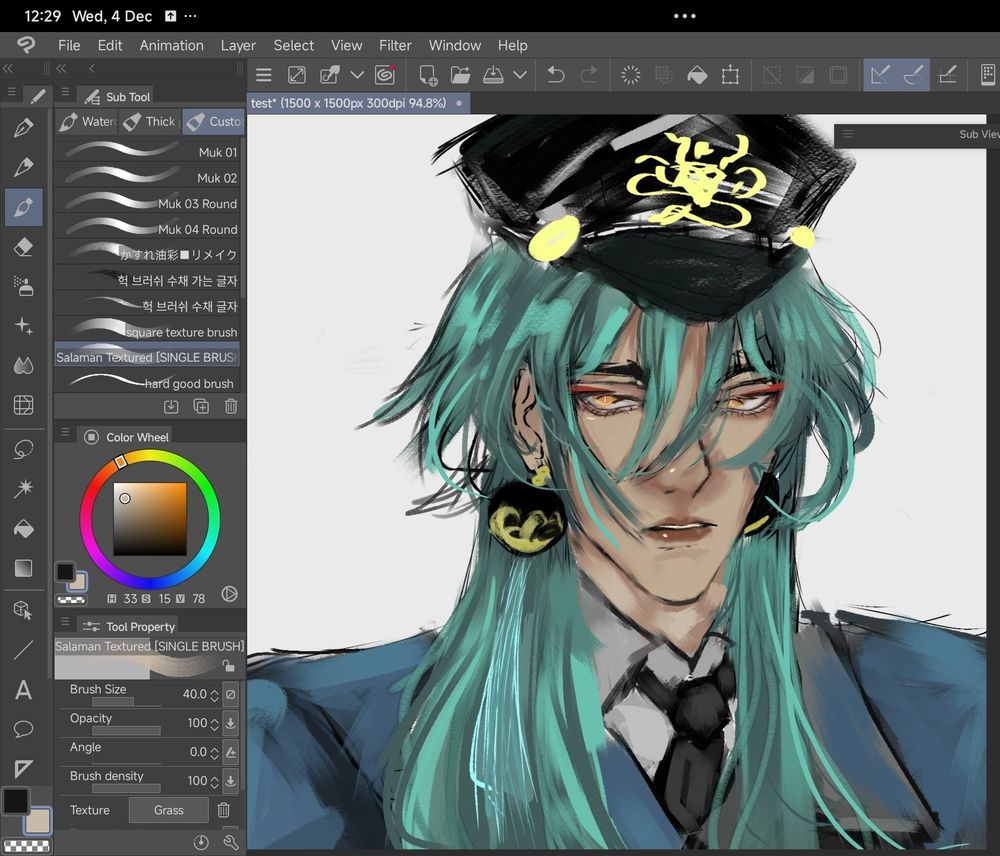Viewport: 1000px width, 856px height.
Task: Open the Tool Property palette menu
Action: point(65,621)
